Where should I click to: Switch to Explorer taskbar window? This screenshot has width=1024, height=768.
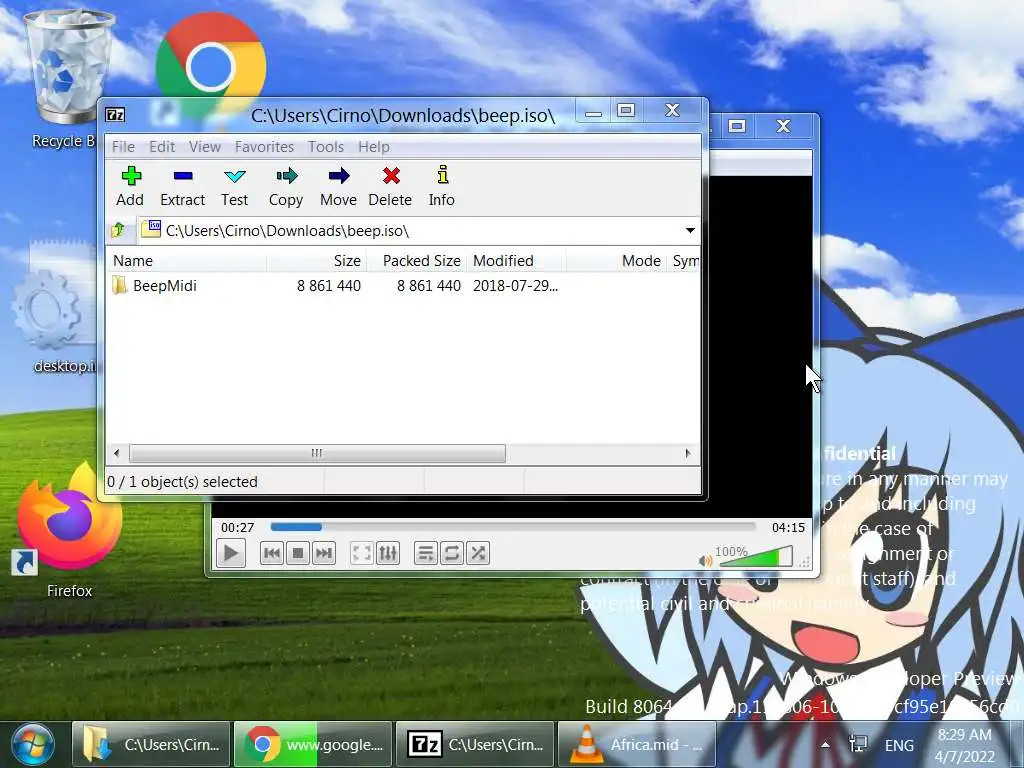point(151,744)
